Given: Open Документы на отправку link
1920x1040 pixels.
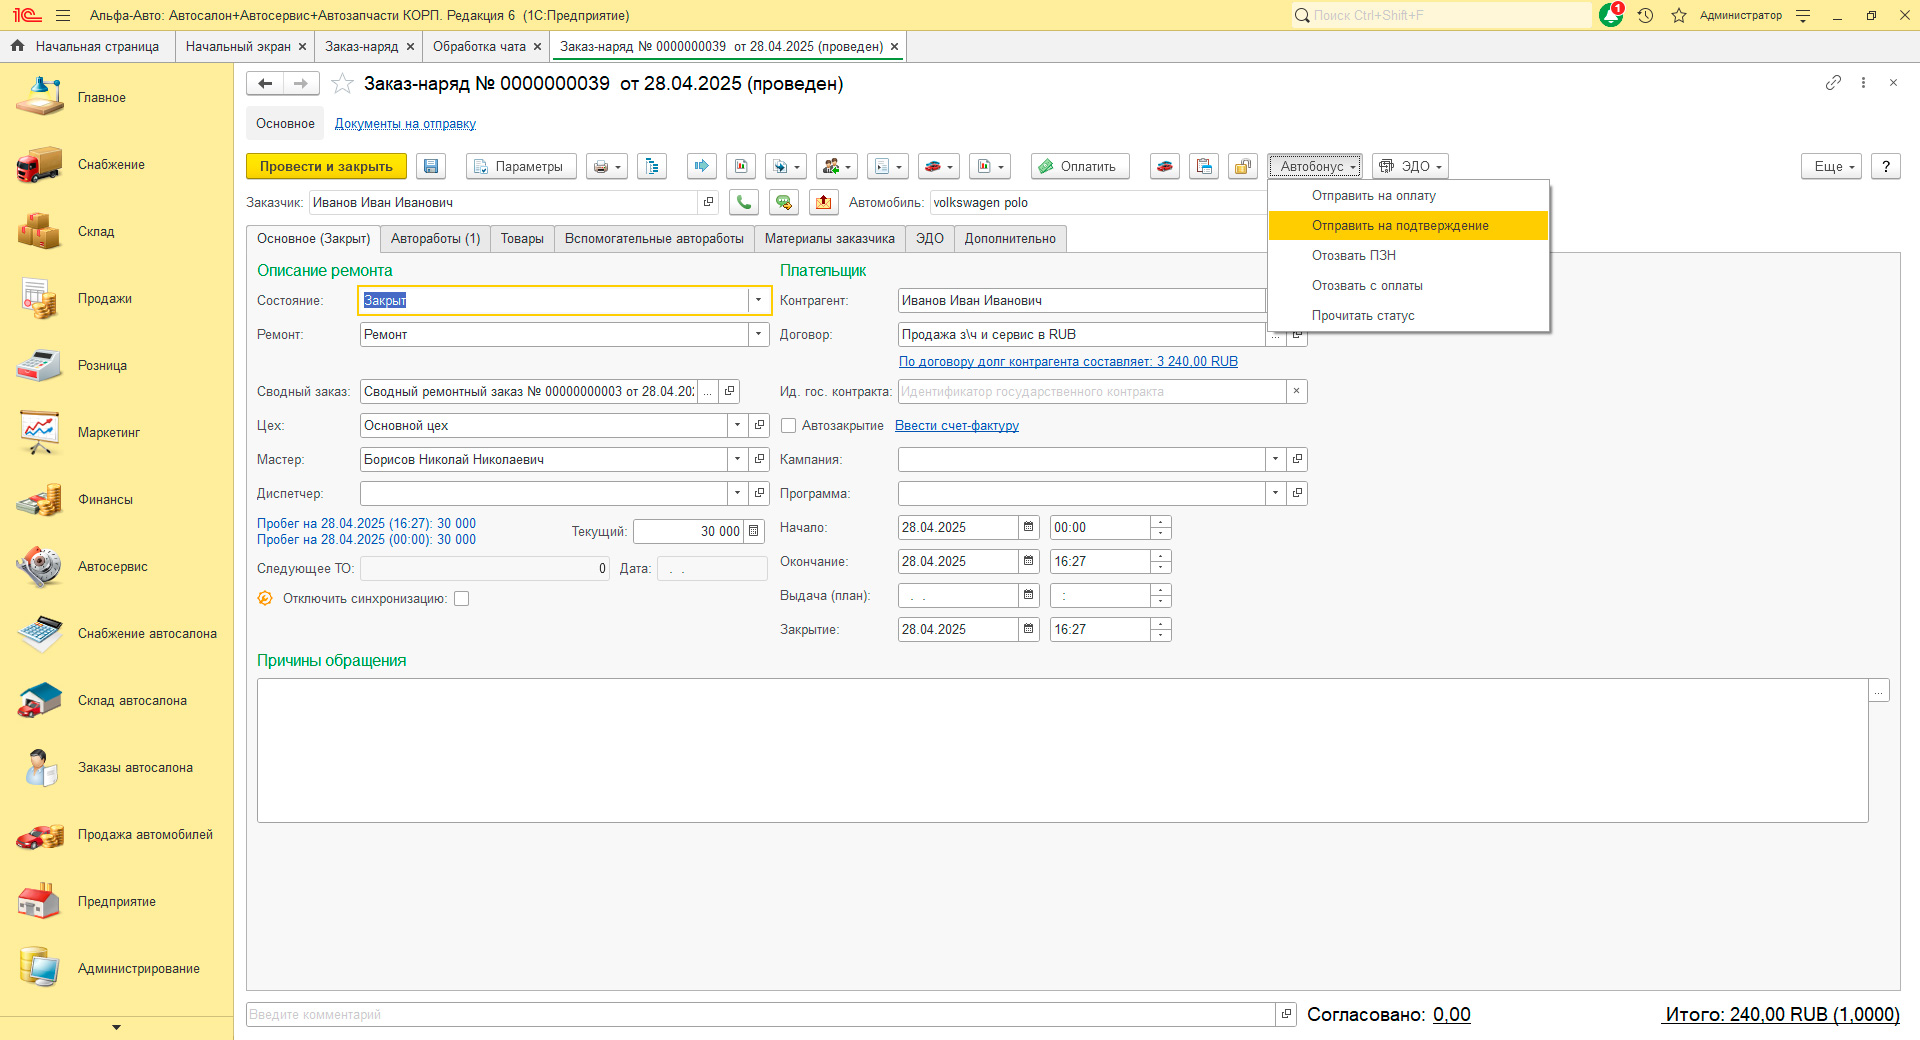Looking at the screenshot, I should tap(405, 124).
